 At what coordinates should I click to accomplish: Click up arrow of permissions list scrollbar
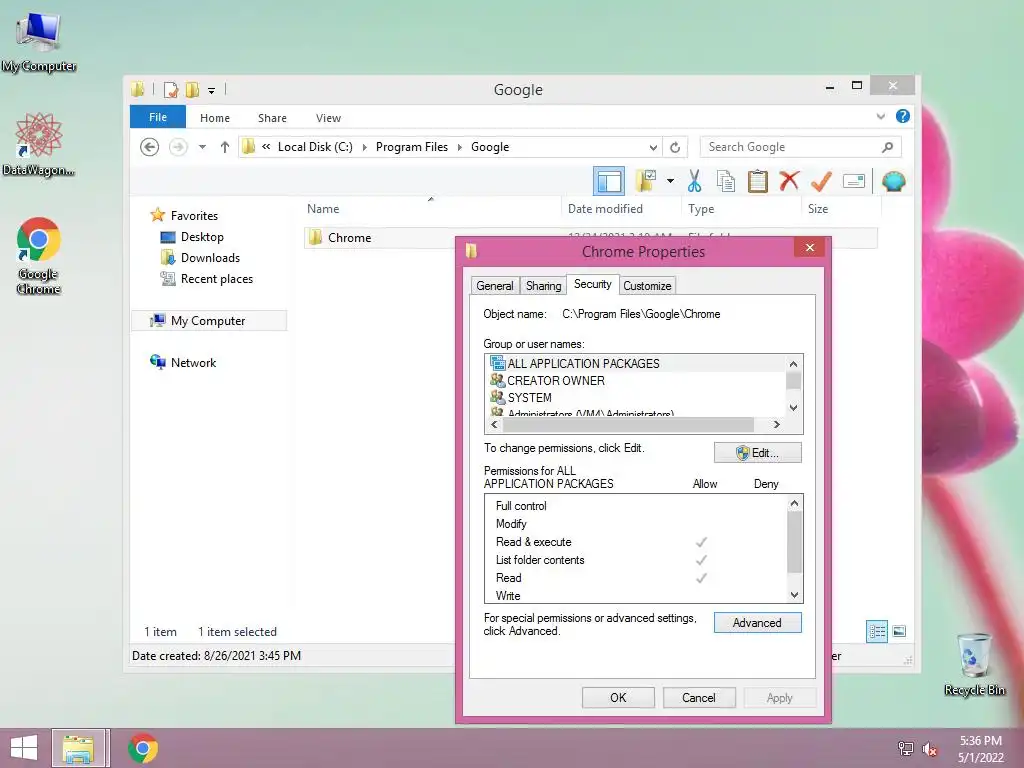(794, 503)
